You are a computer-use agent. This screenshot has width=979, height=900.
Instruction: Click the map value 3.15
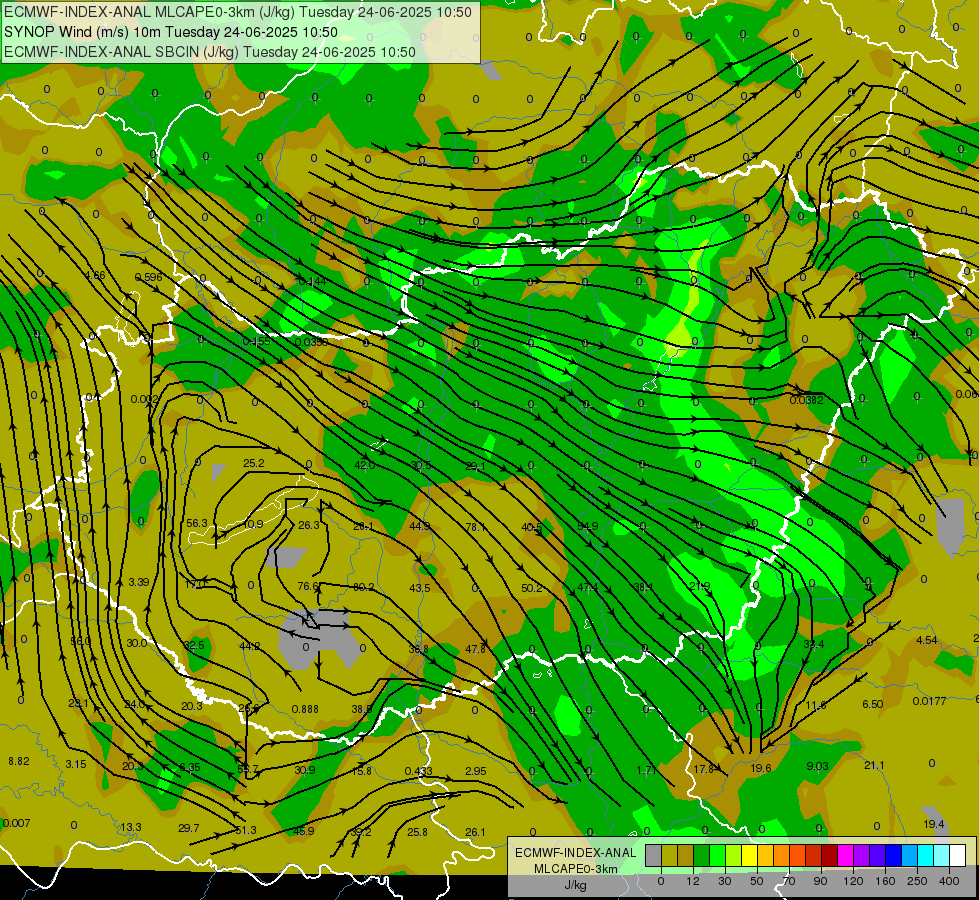[76, 764]
